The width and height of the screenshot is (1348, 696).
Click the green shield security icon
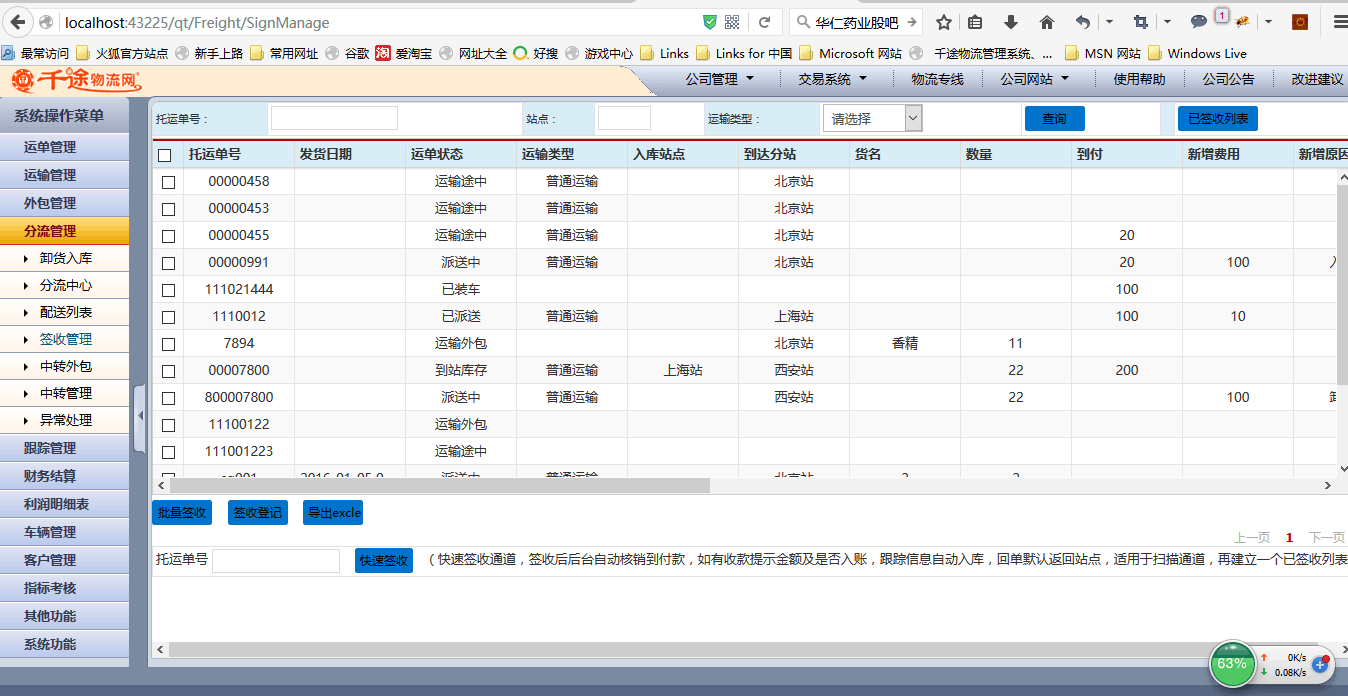click(710, 22)
